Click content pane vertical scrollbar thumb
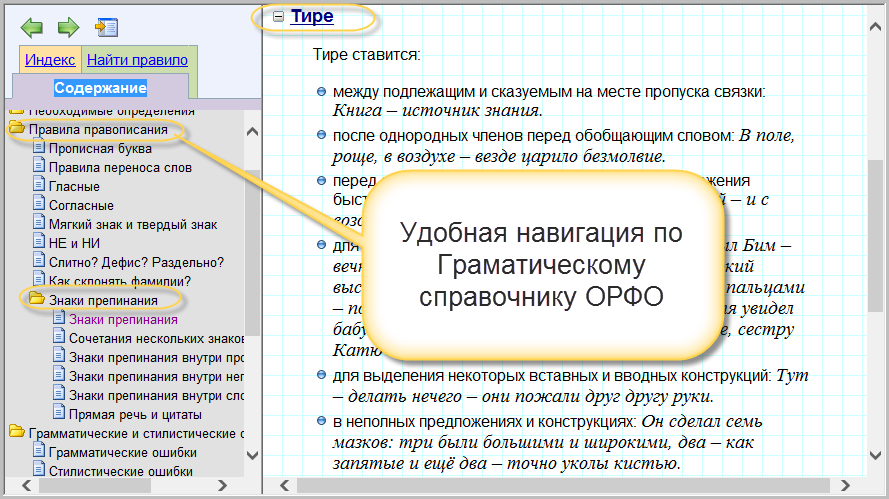The height and width of the screenshot is (499, 889). 875,235
